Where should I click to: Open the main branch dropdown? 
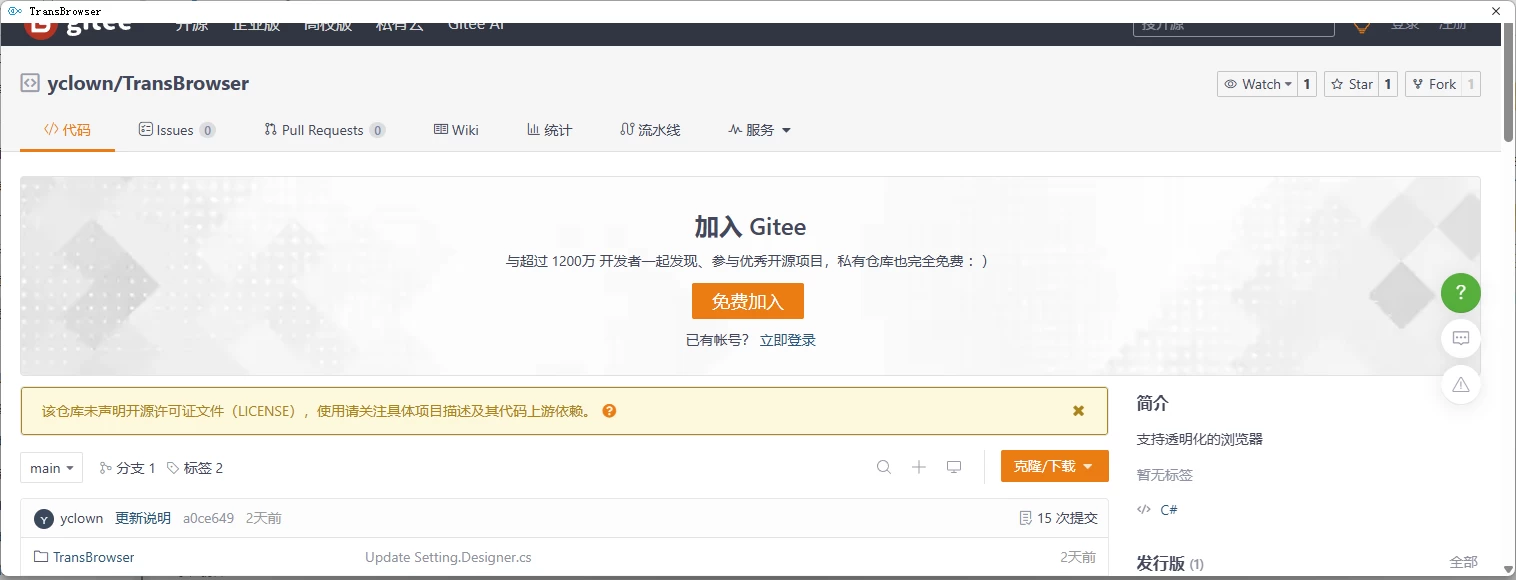[x=51, y=468]
